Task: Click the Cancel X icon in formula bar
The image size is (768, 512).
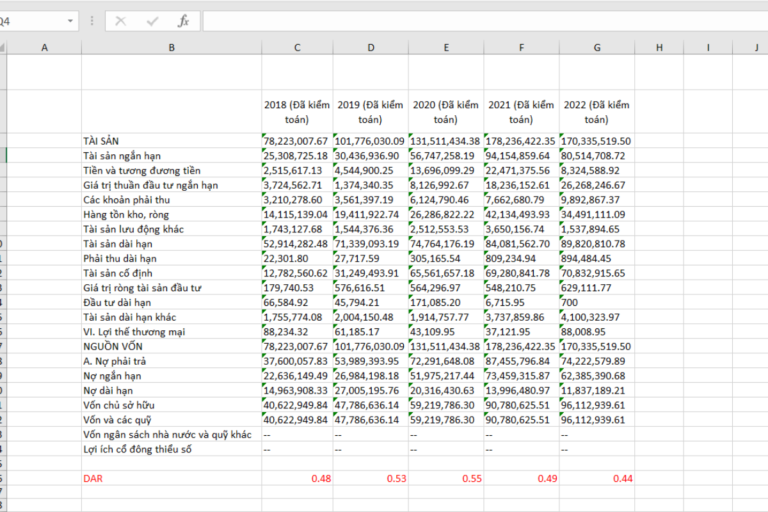Action: tap(120, 21)
